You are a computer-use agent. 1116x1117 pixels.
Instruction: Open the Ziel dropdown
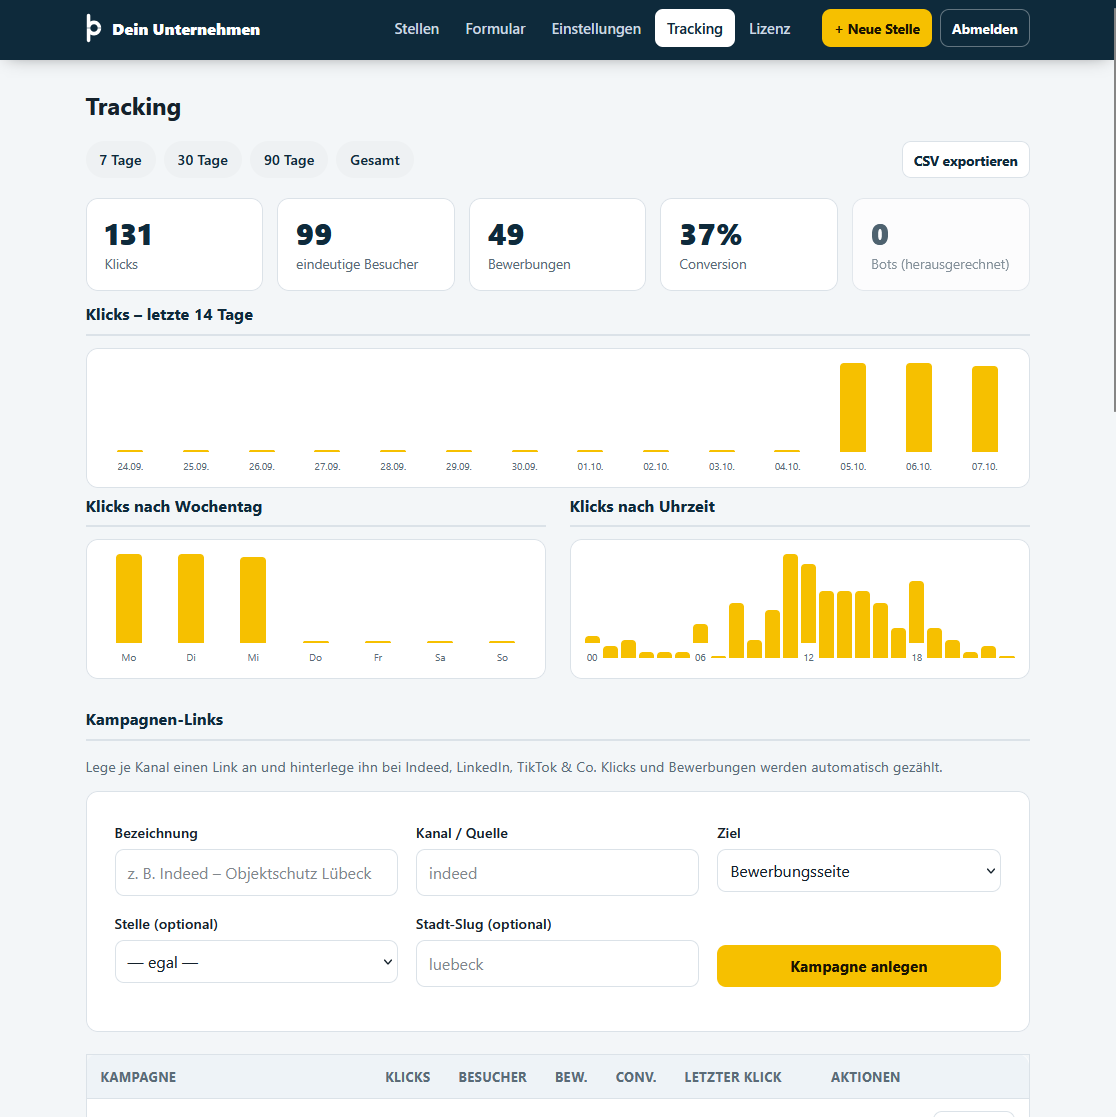tap(858, 871)
